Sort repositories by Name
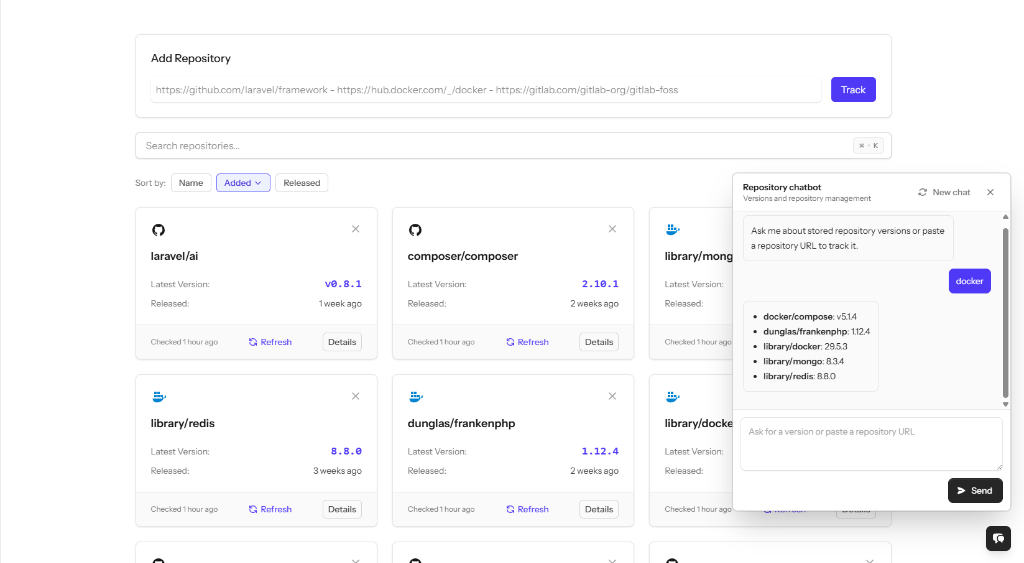The height and width of the screenshot is (563, 1024). (x=191, y=183)
